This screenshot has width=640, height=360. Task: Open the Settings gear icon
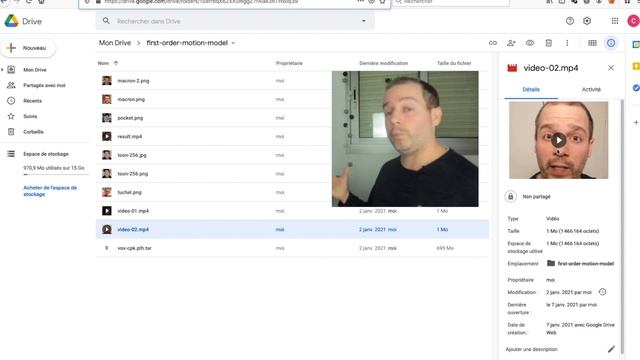[587, 21]
